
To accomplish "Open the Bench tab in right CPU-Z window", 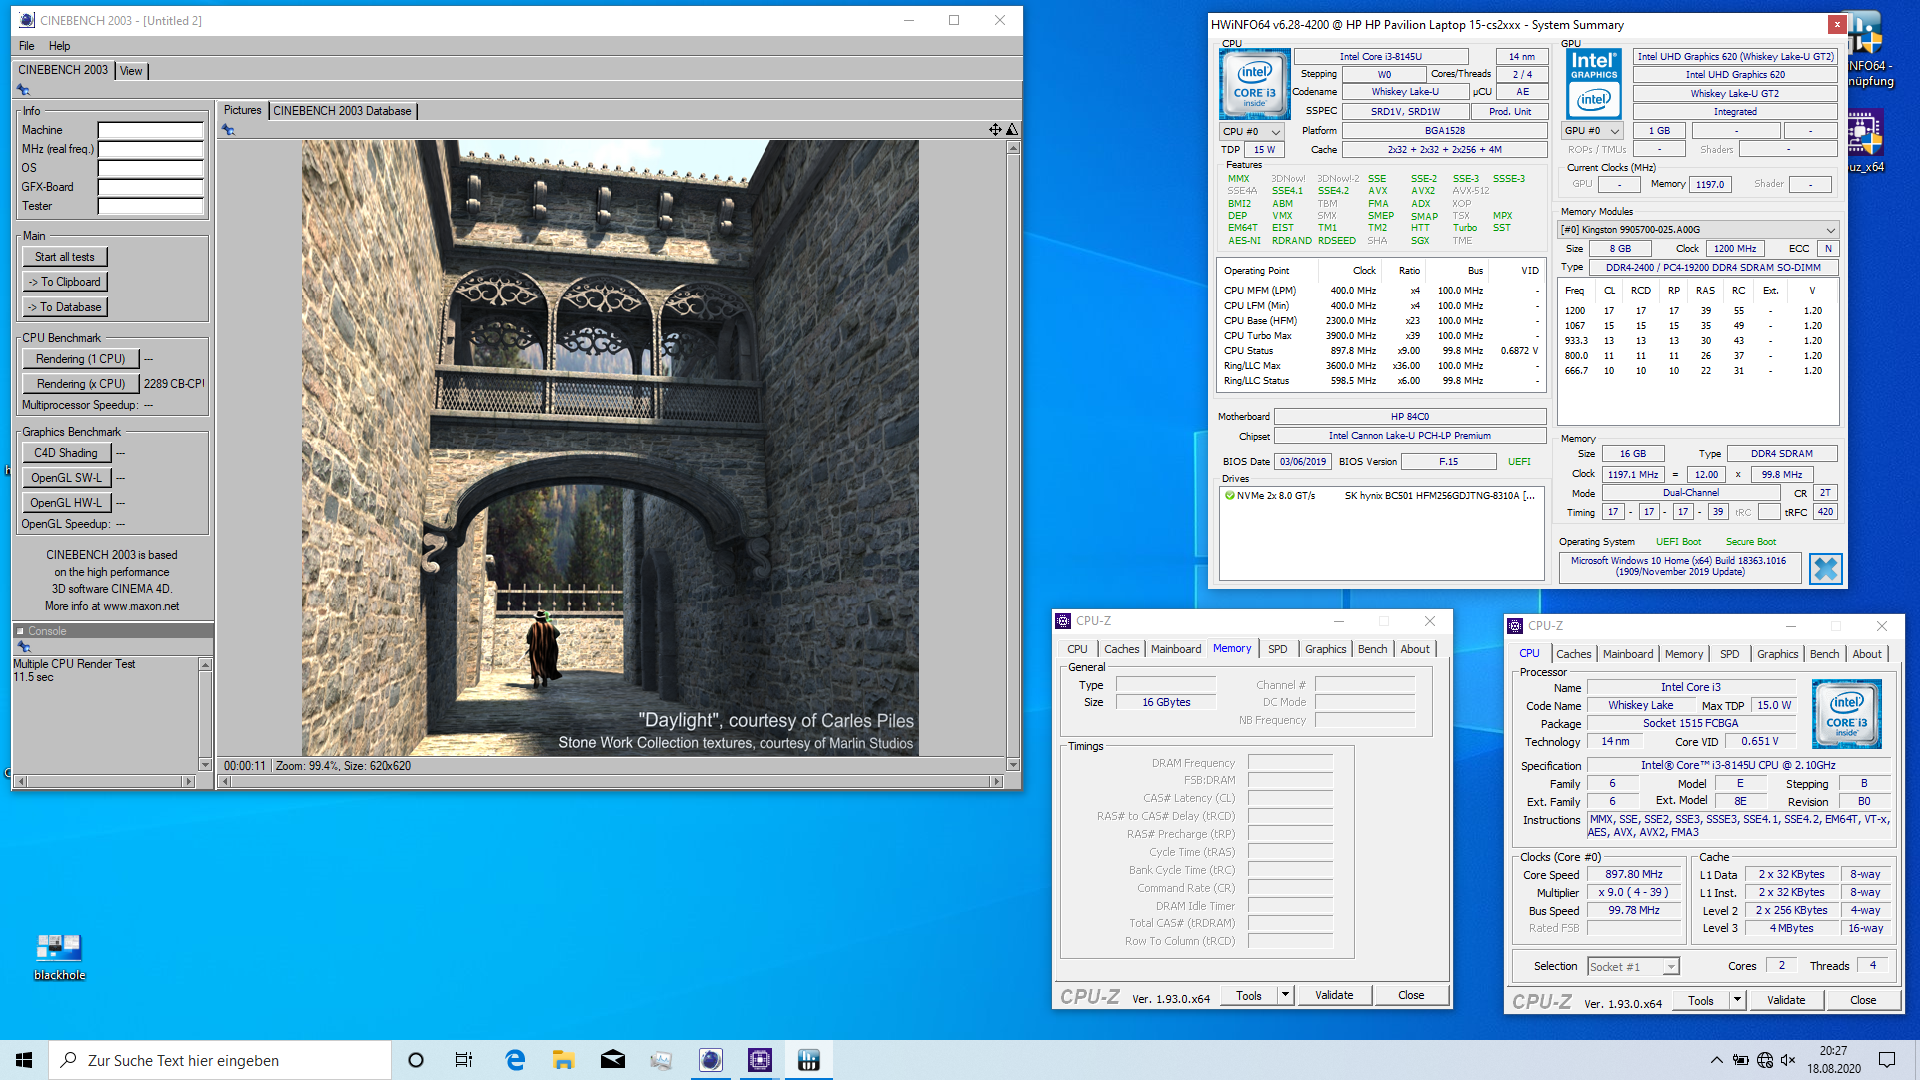I will pyautogui.click(x=1824, y=654).
